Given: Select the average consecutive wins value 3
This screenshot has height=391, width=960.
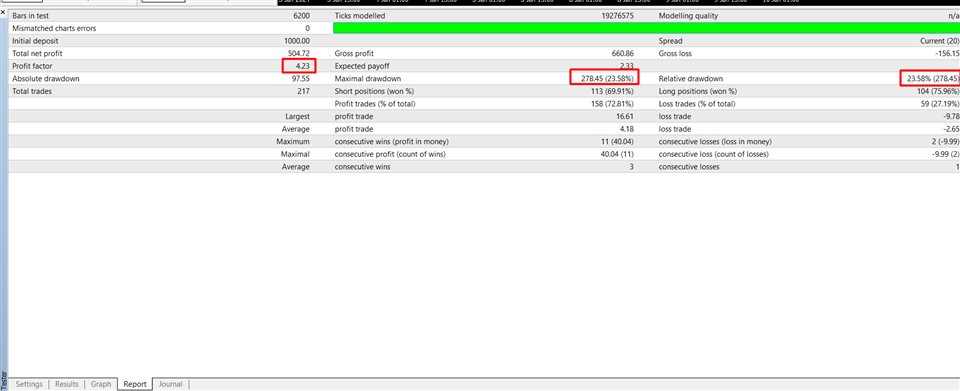Looking at the screenshot, I should tap(631, 166).
